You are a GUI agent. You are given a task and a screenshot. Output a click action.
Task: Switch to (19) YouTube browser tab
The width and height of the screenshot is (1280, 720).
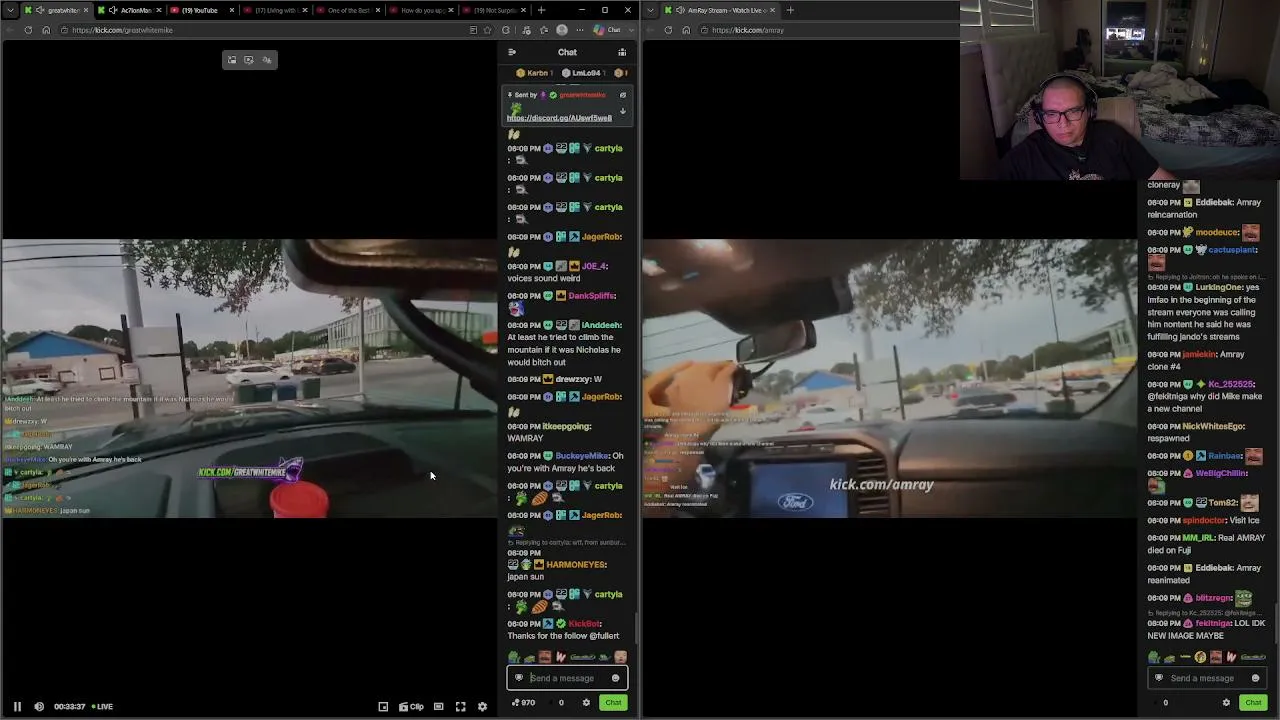pyautogui.click(x=202, y=10)
